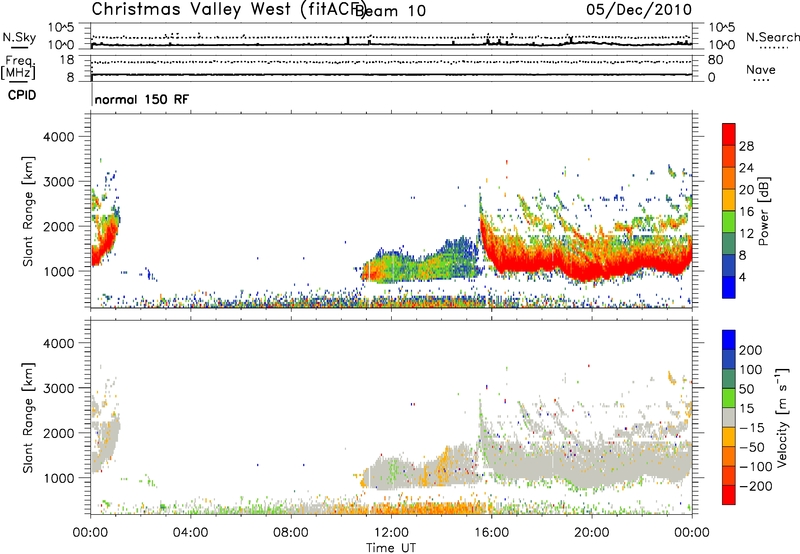Click the "16:00" time tick label
The width and height of the screenshot is (800, 554).
pos(491,533)
